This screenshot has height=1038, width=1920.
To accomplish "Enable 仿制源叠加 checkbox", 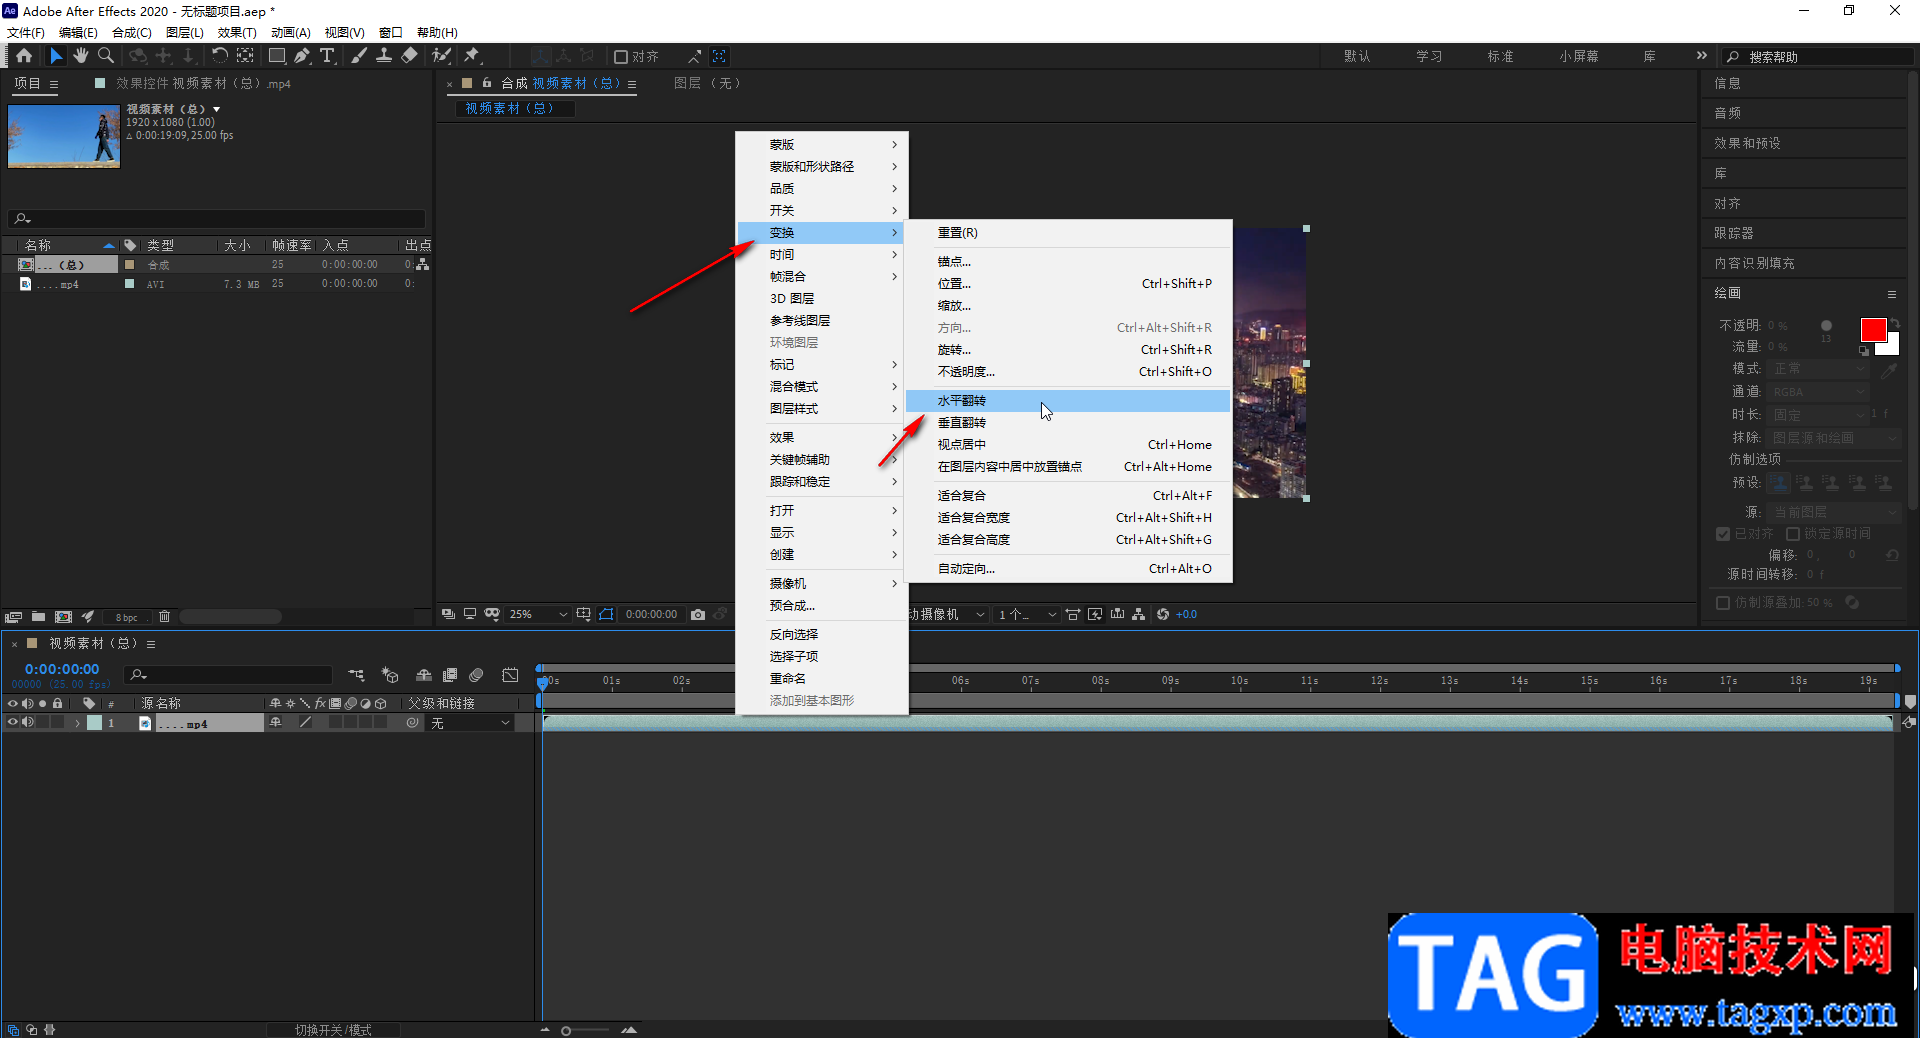I will (1723, 603).
